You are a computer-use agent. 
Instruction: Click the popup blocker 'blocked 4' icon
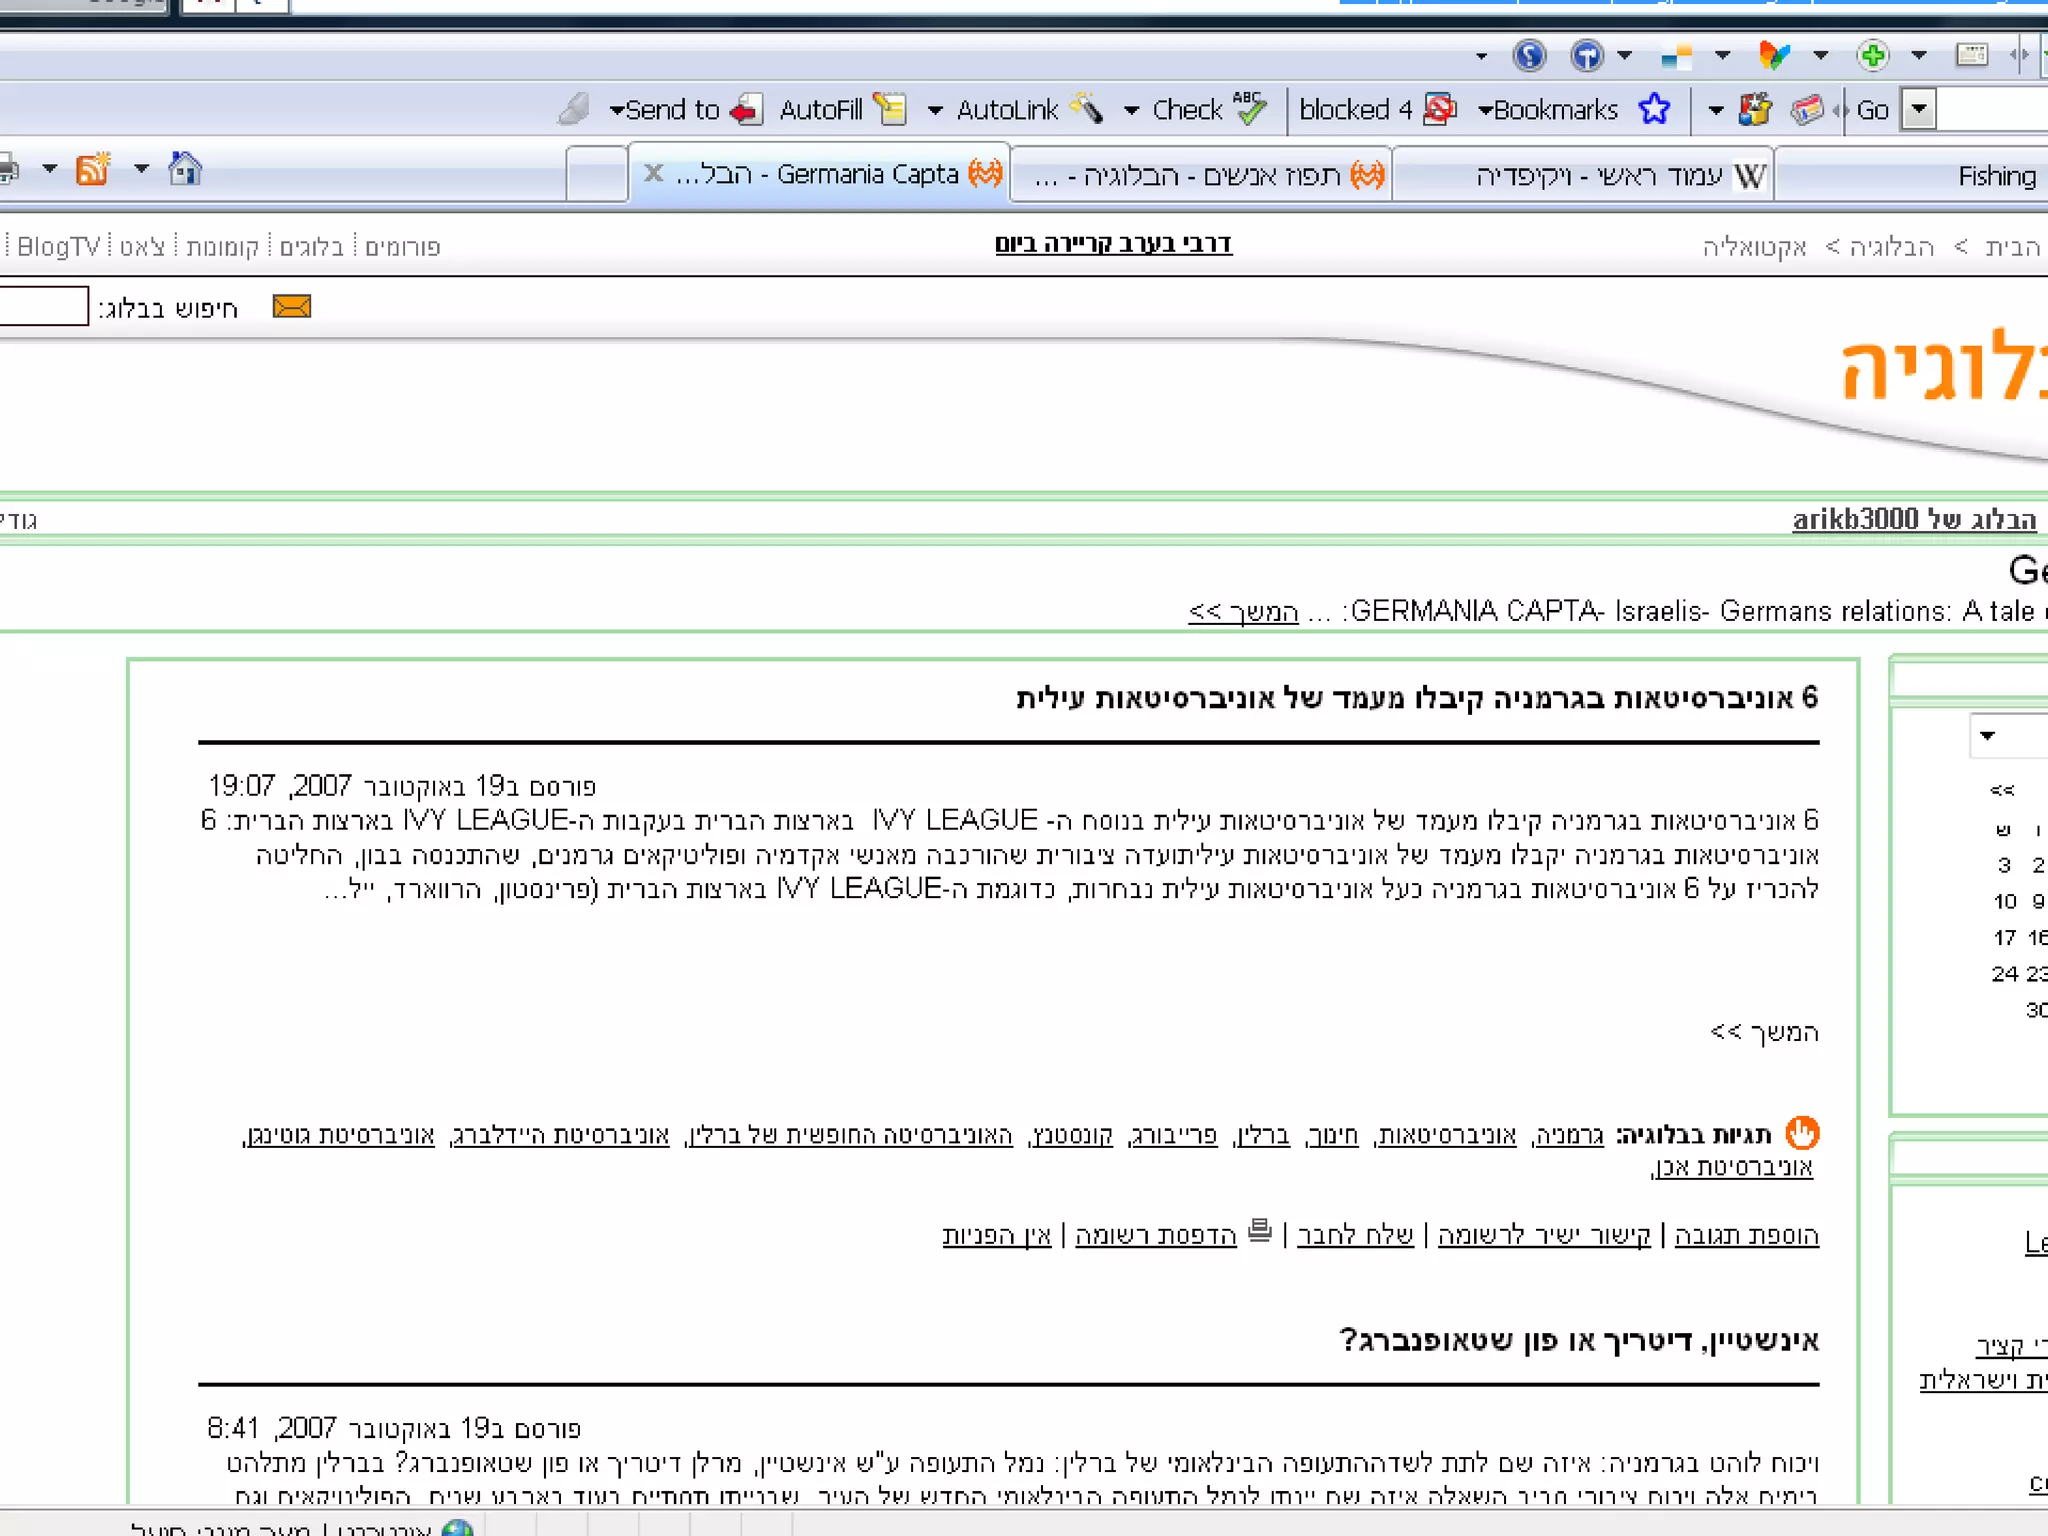pyautogui.click(x=1439, y=109)
